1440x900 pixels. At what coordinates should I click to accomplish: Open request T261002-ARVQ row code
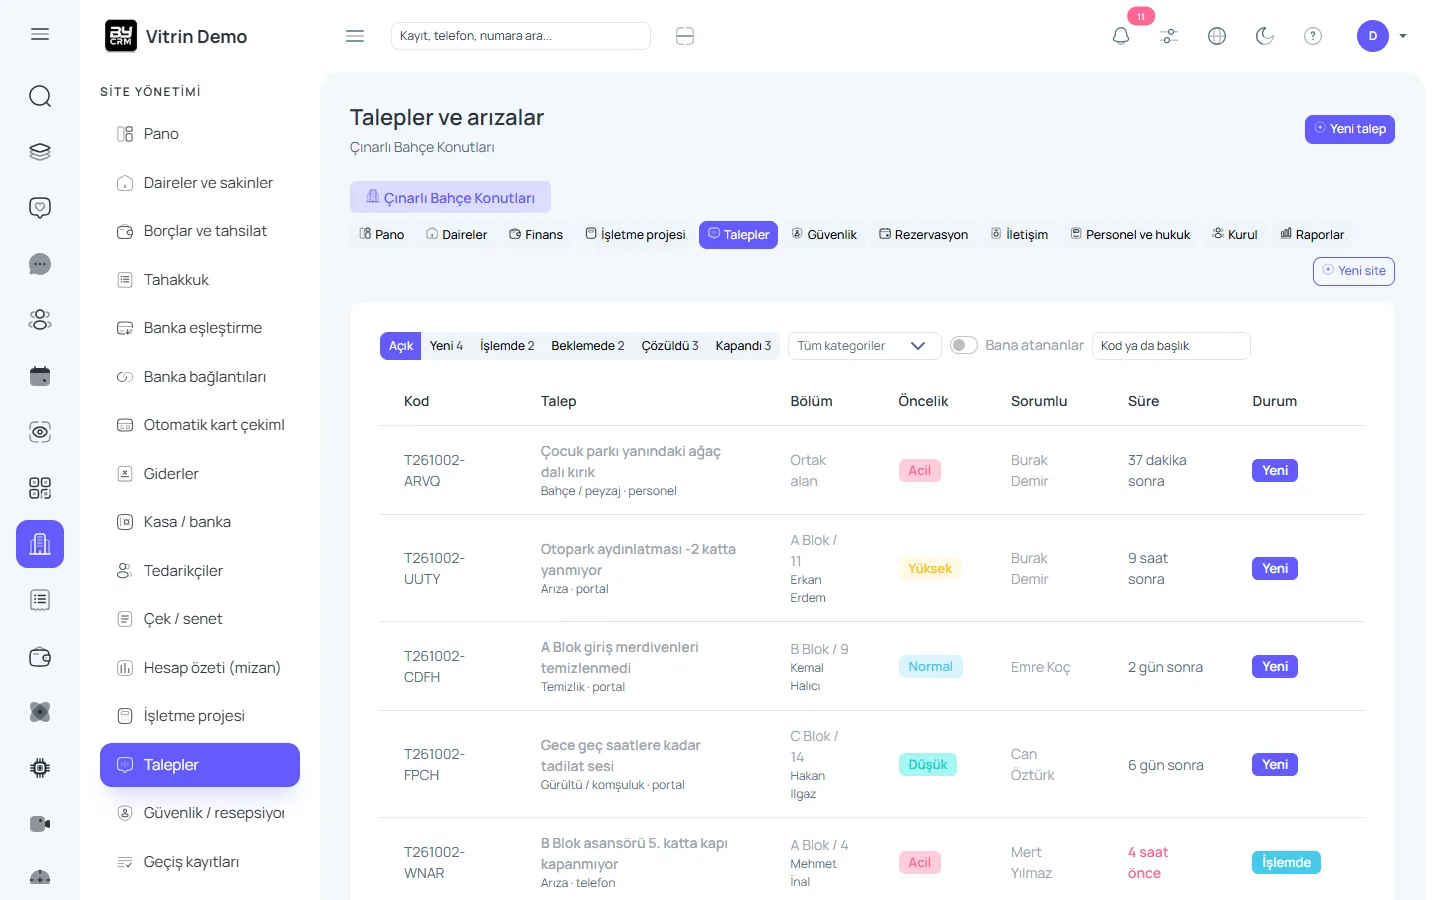tap(434, 470)
